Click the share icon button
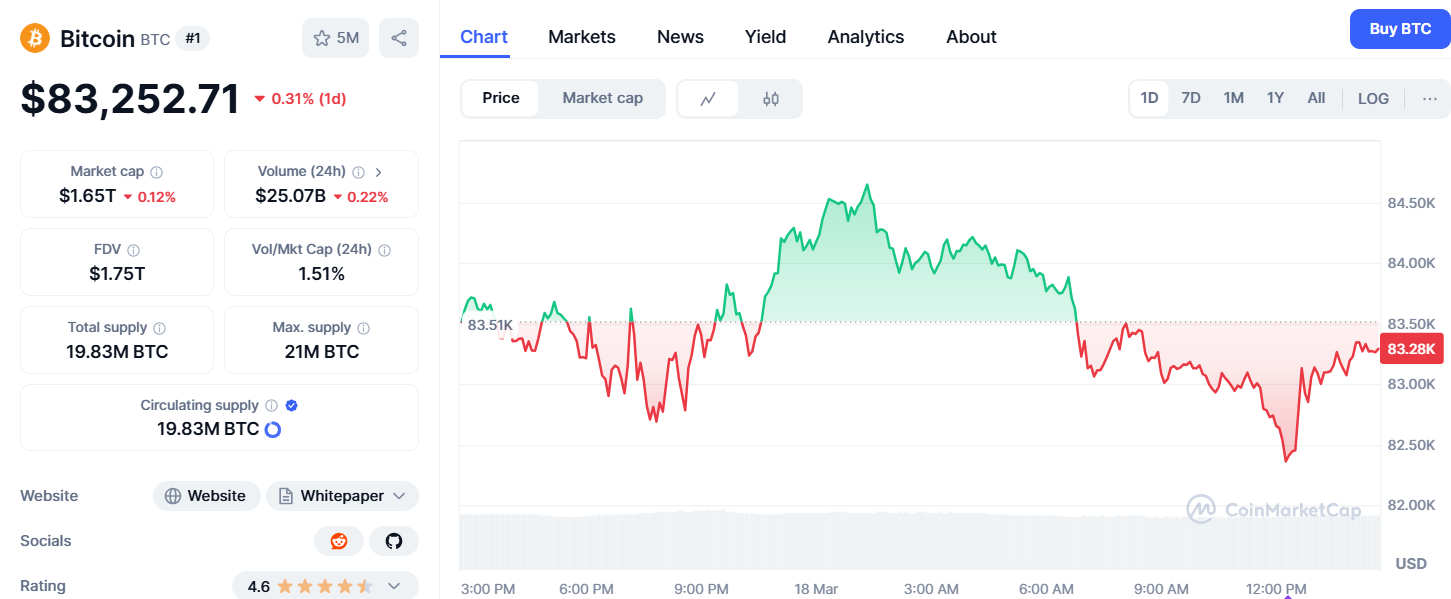 click(399, 38)
